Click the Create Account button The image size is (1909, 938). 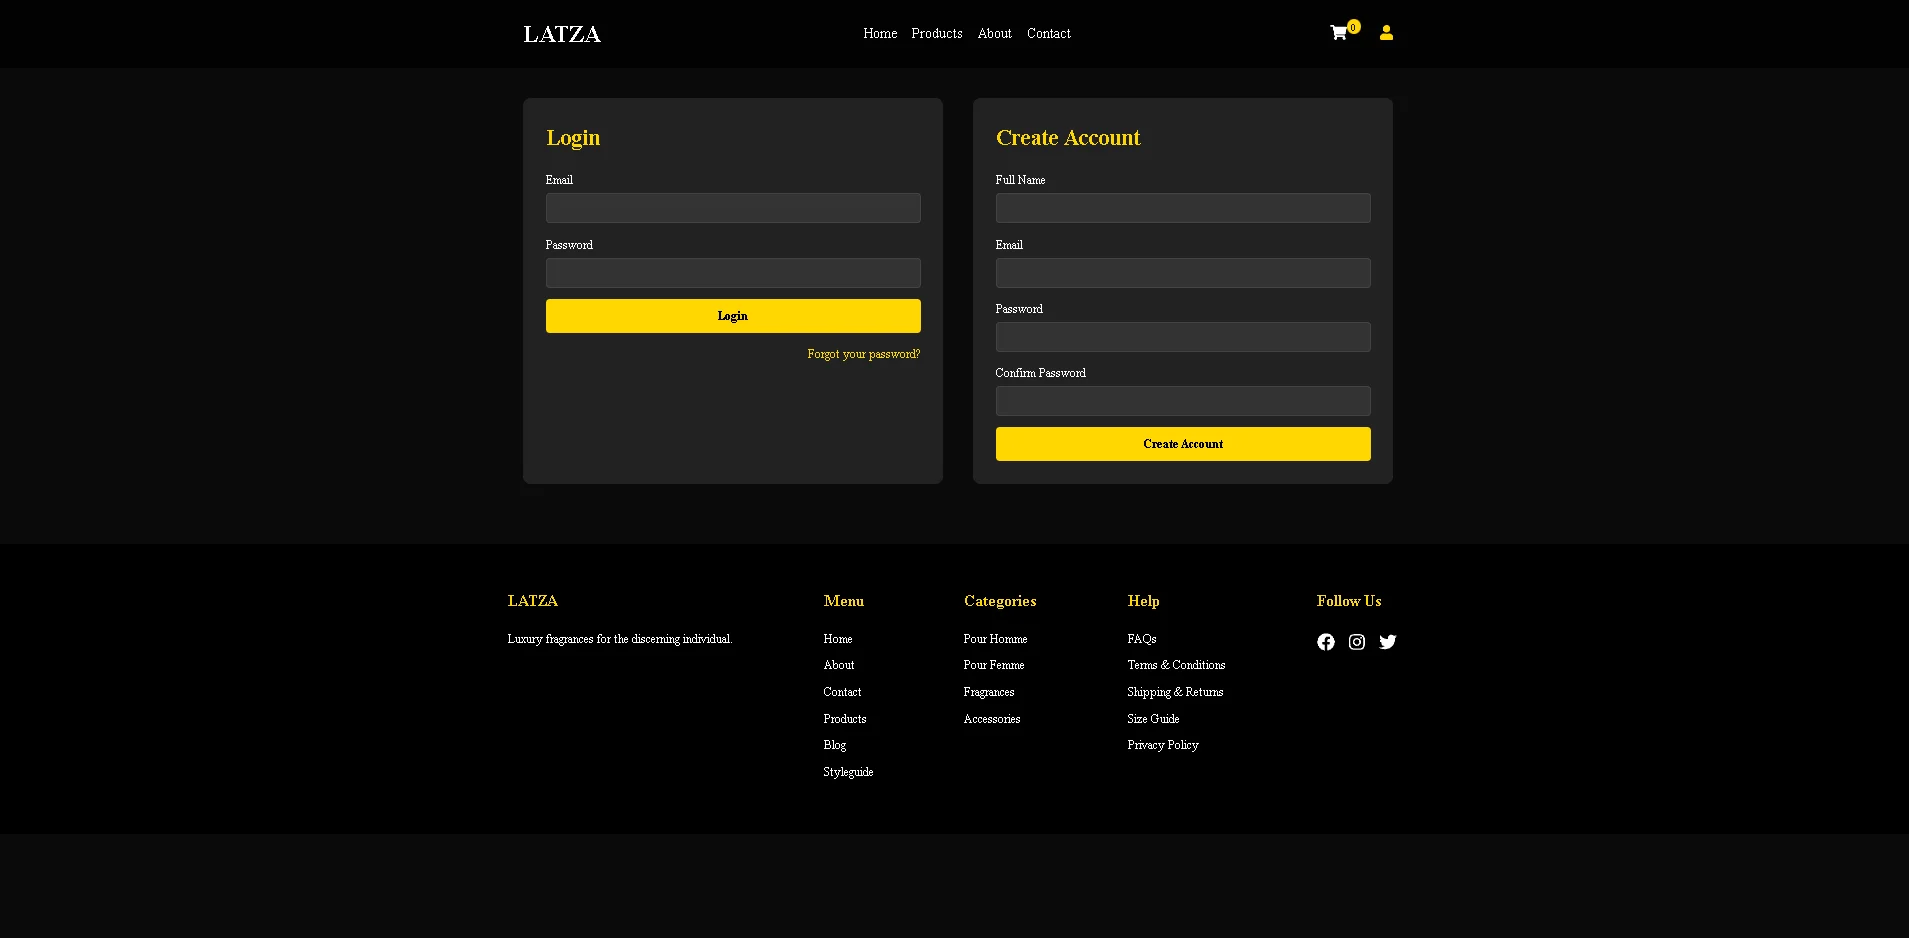tap(1182, 443)
